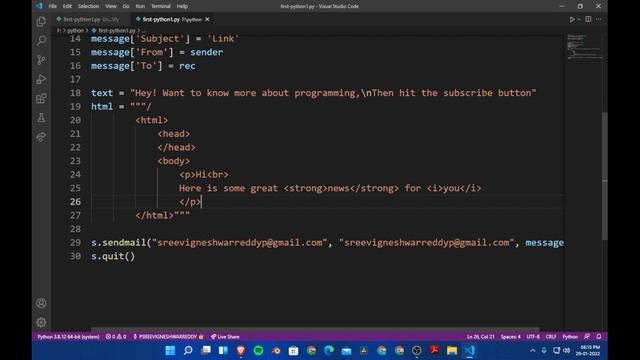Click the feedback icon in status bar
Viewport: 640px width, 360px height.
587,337
